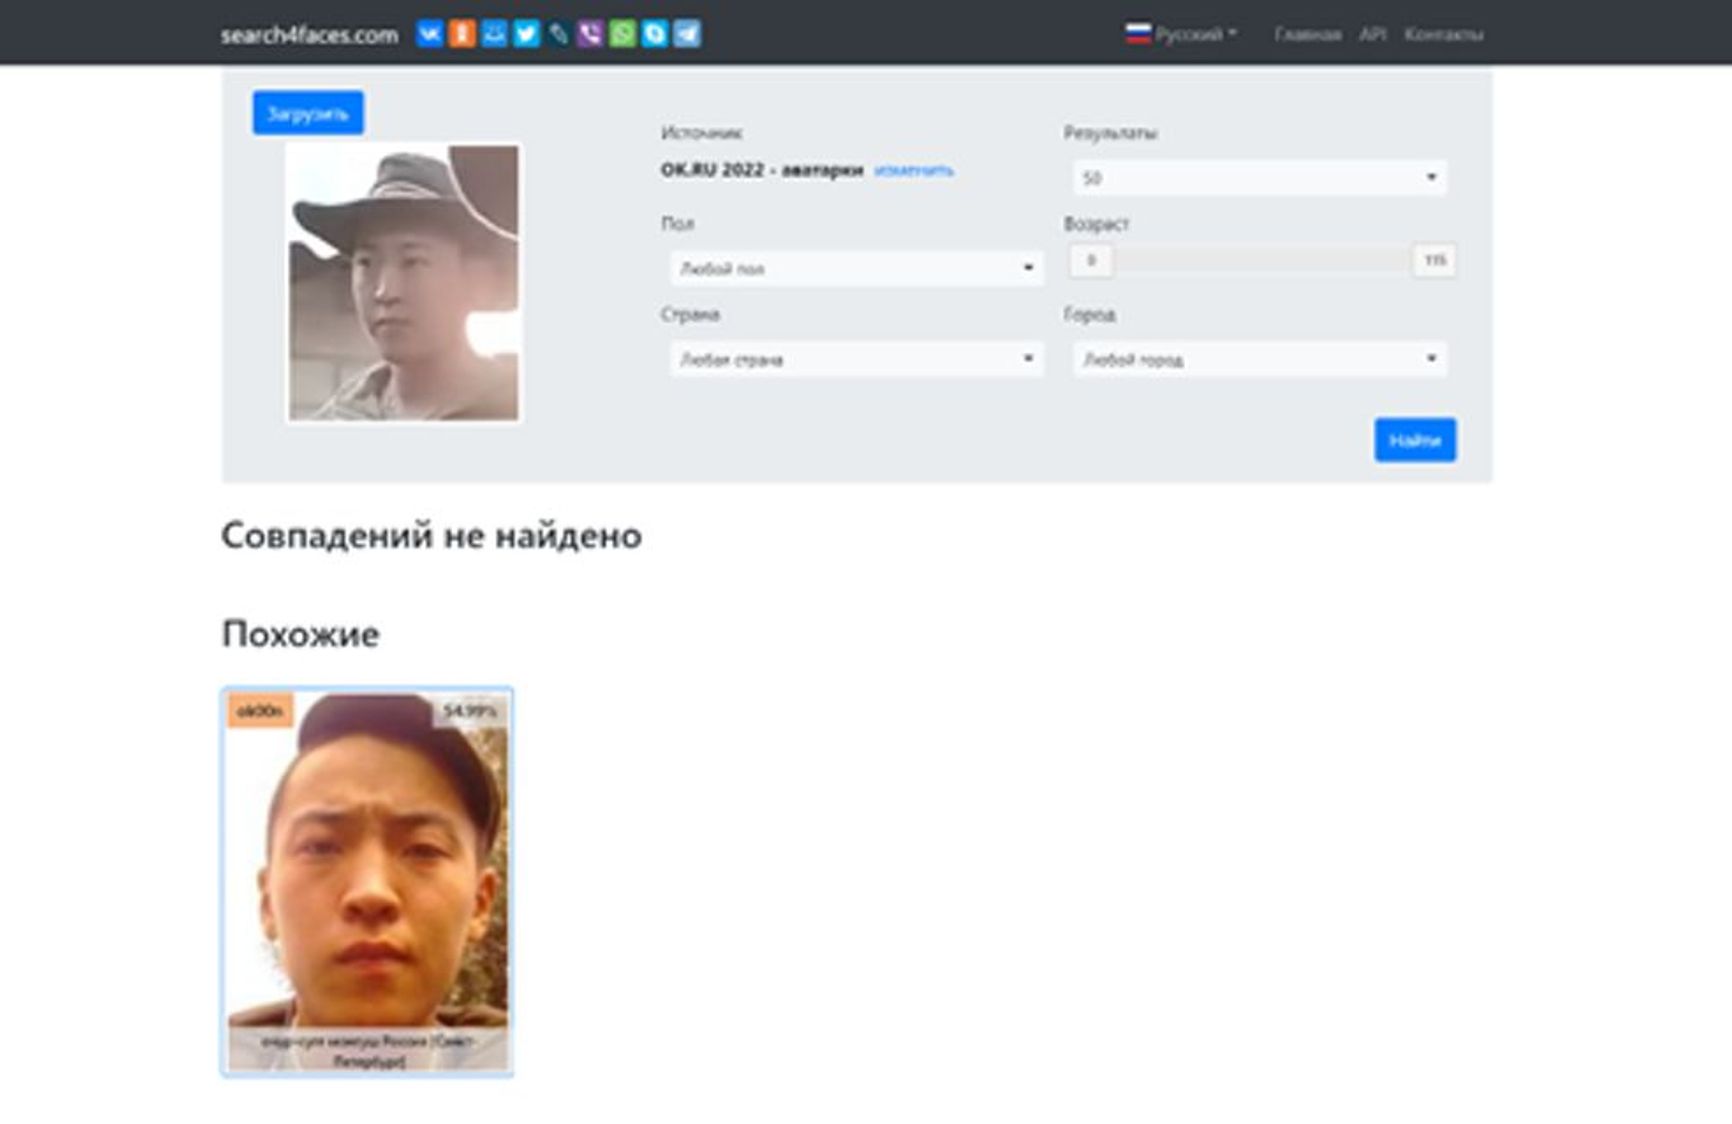Click the Mail.ru My World share icon
Screen dimensions: 1732x1124
494,34
